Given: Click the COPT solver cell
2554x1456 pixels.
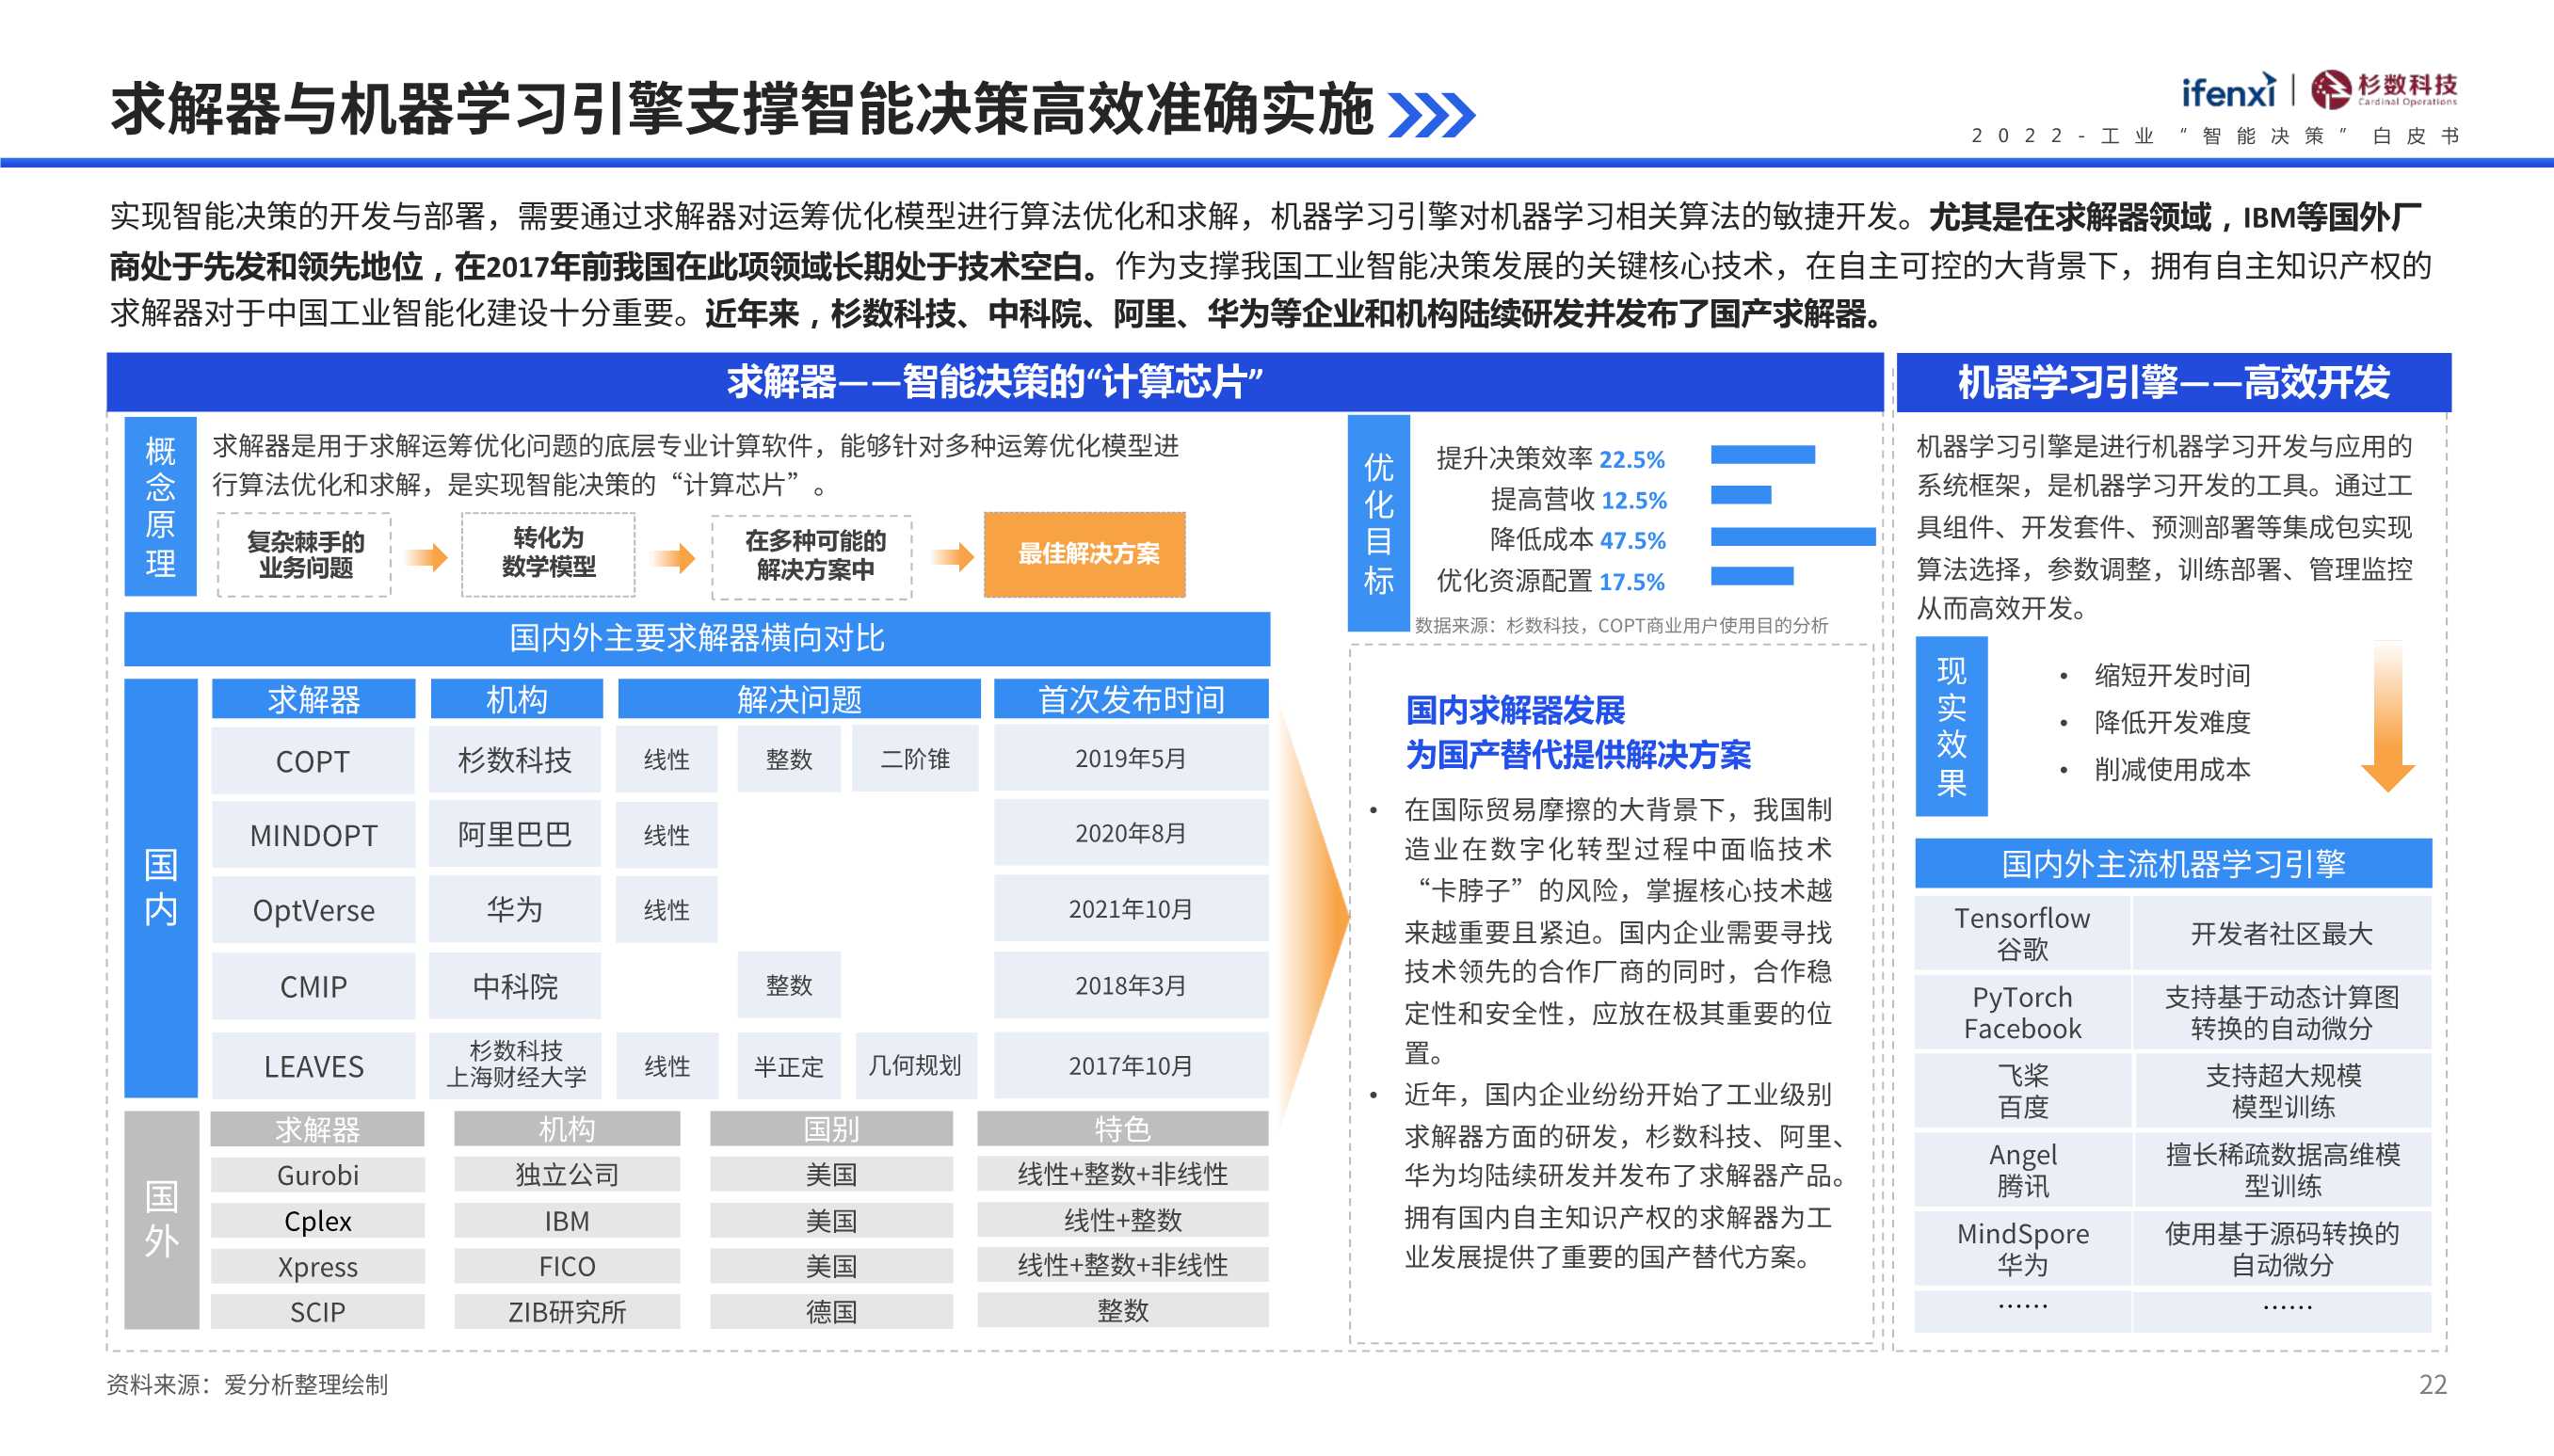Looking at the screenshot, I should coord(313,761).
